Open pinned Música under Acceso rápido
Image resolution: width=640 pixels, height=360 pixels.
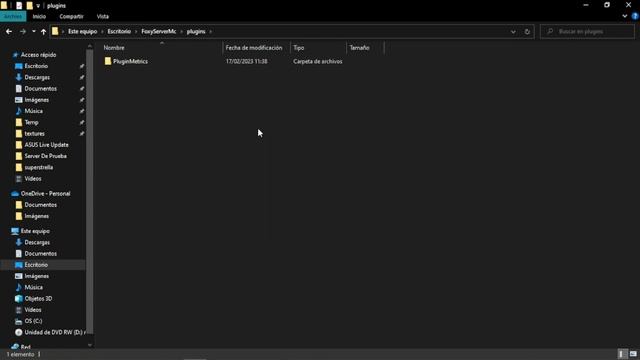click(33, 111)
